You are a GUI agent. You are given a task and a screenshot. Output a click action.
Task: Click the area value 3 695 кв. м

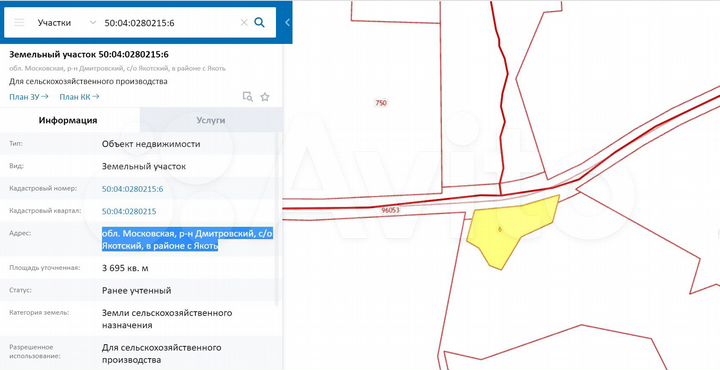point(125,268)
